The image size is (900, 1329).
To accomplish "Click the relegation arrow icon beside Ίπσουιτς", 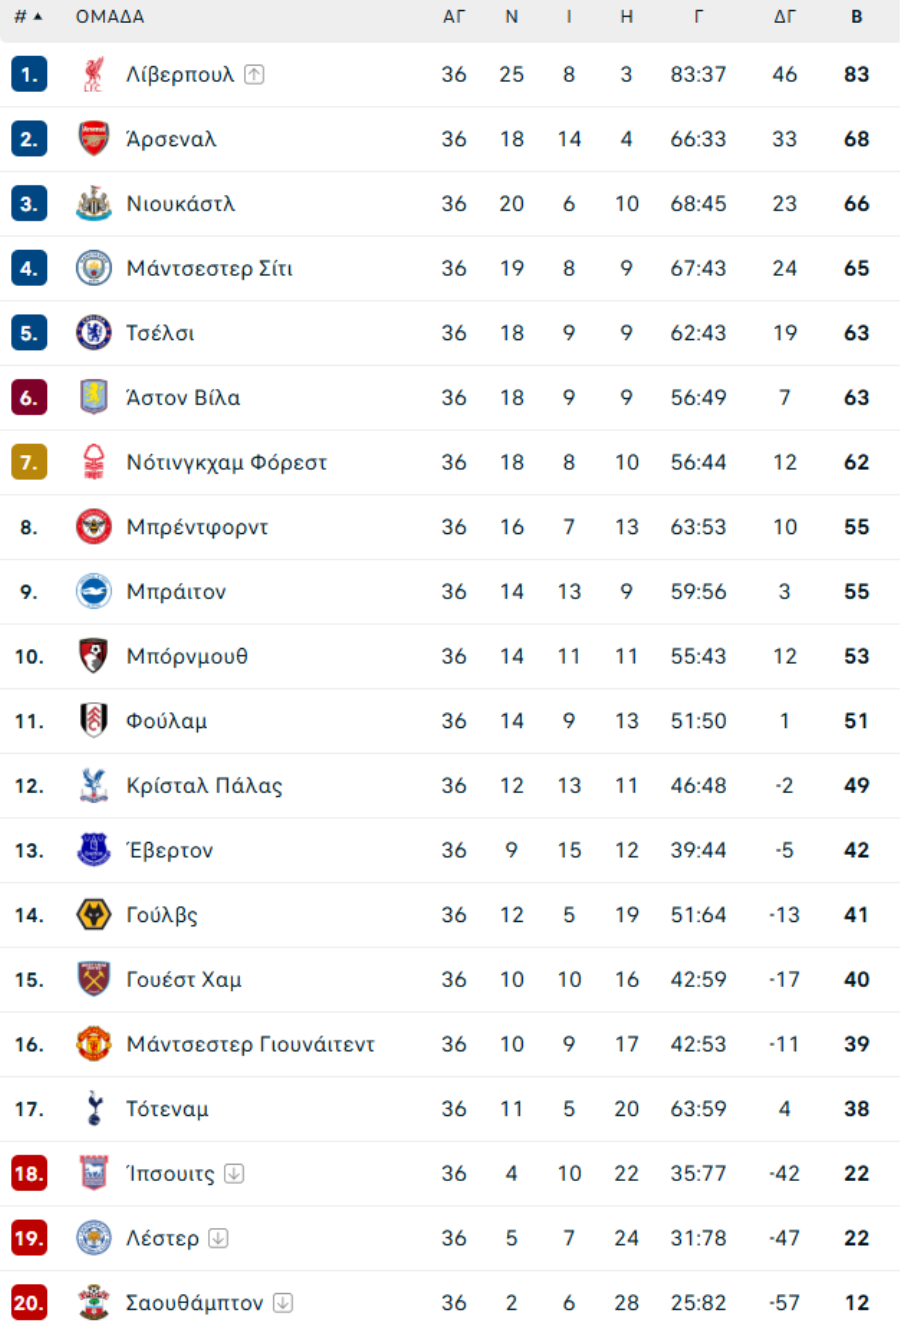I will click(234, 1173).
